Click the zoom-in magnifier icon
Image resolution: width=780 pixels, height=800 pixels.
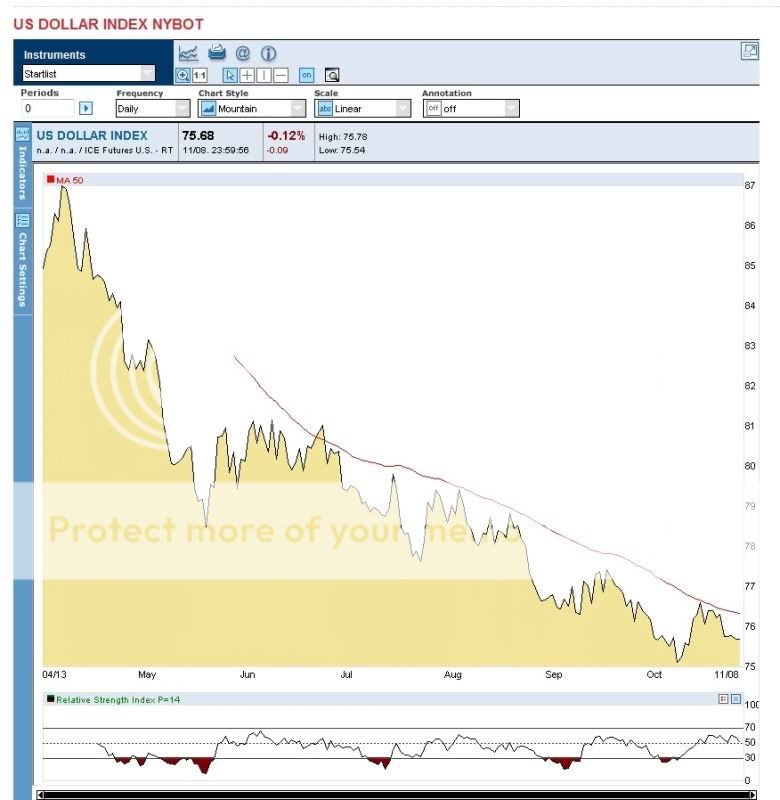pyautogui.click(x=183, y=75)
